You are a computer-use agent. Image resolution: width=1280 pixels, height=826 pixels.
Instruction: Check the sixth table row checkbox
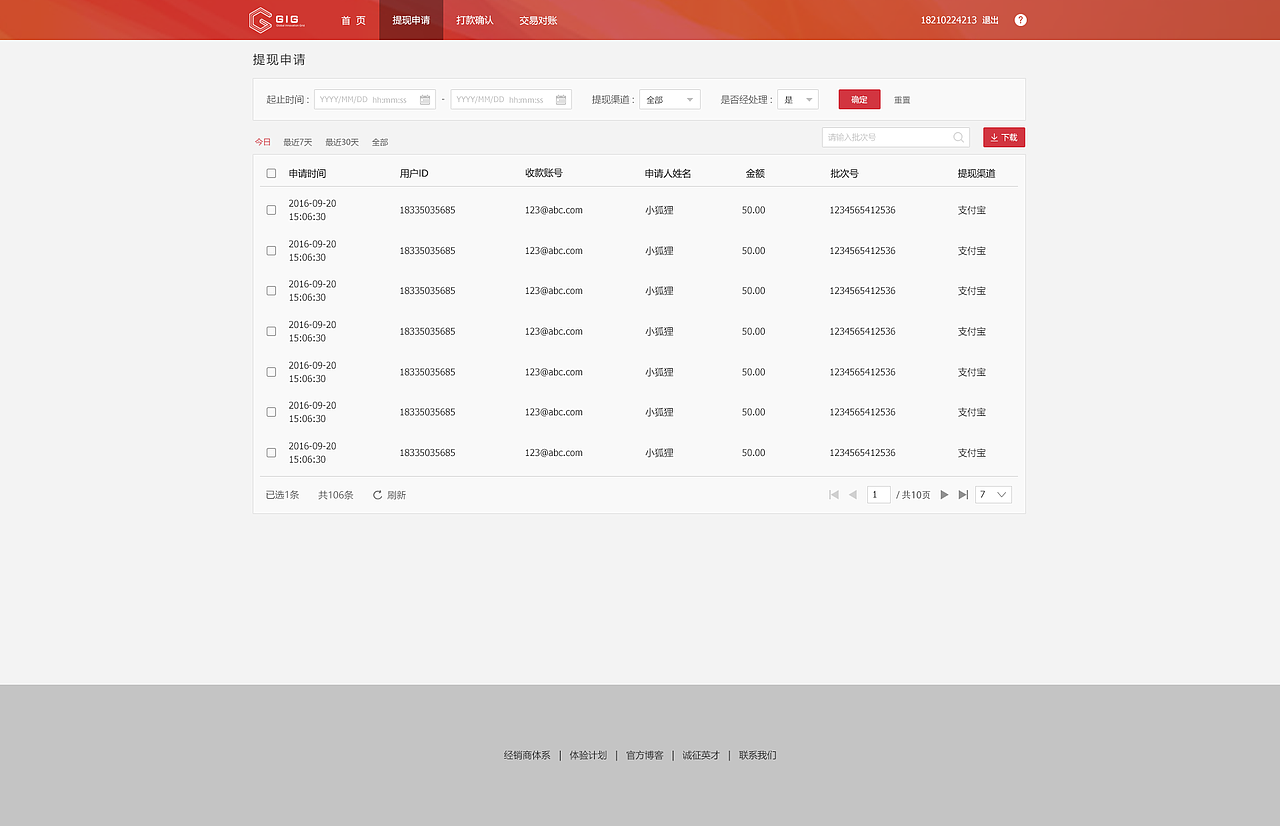271,412
